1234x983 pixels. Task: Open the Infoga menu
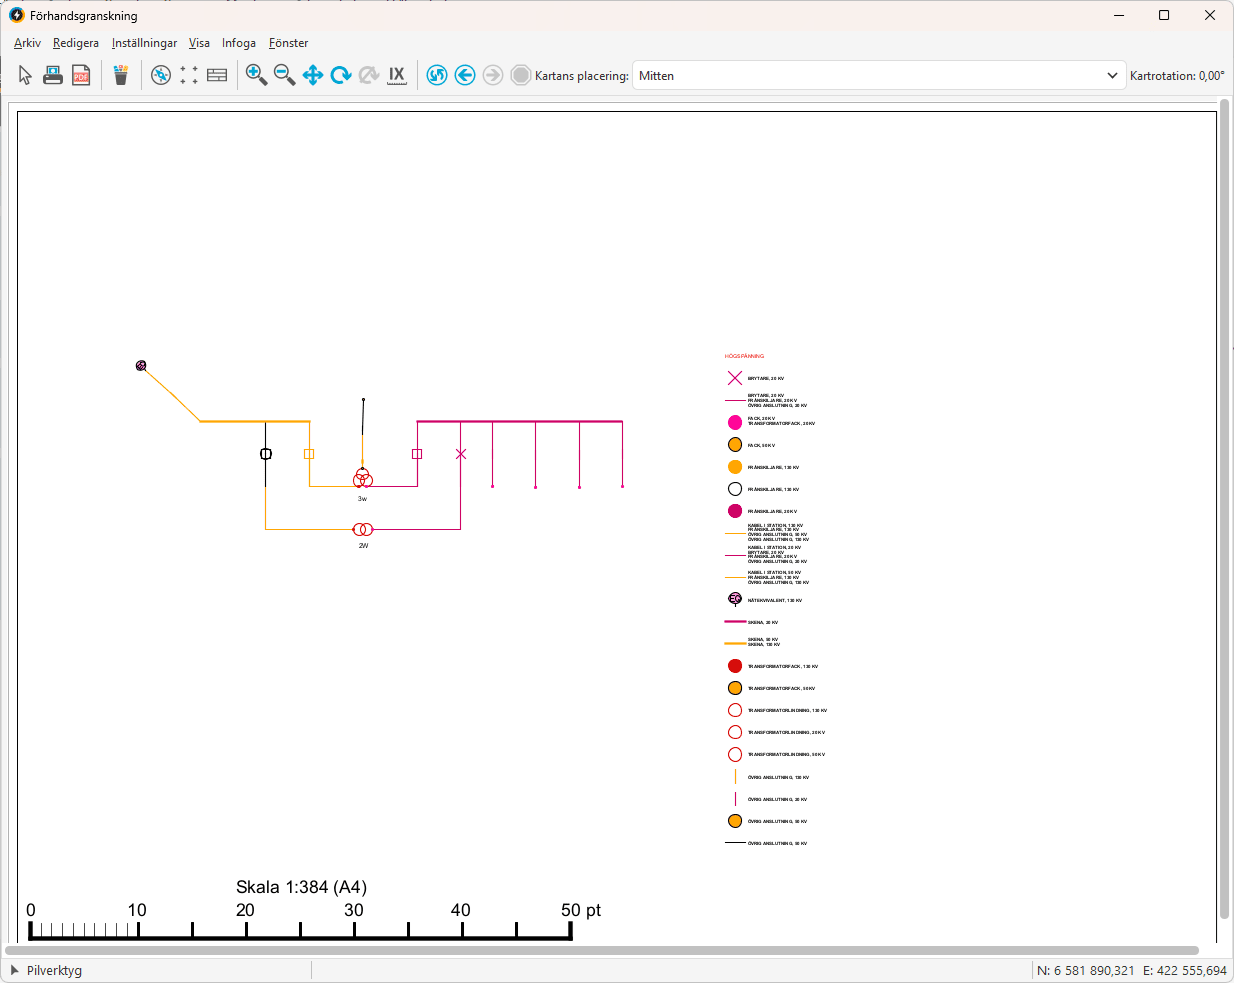[x=239, y=43]
